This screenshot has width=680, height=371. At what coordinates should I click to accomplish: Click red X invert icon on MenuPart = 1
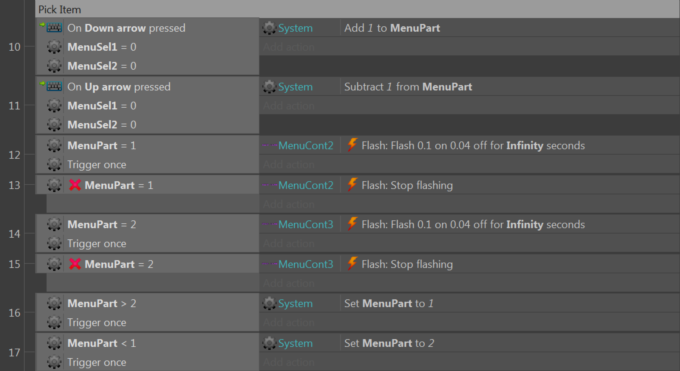coord(75,185)
